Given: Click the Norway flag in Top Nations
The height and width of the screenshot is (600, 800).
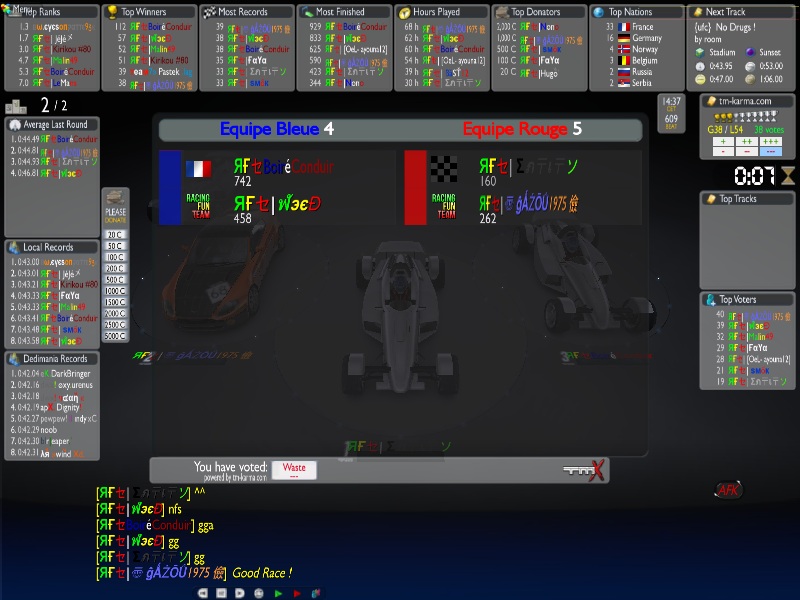Looking at the screenshot, I should 623,49.
